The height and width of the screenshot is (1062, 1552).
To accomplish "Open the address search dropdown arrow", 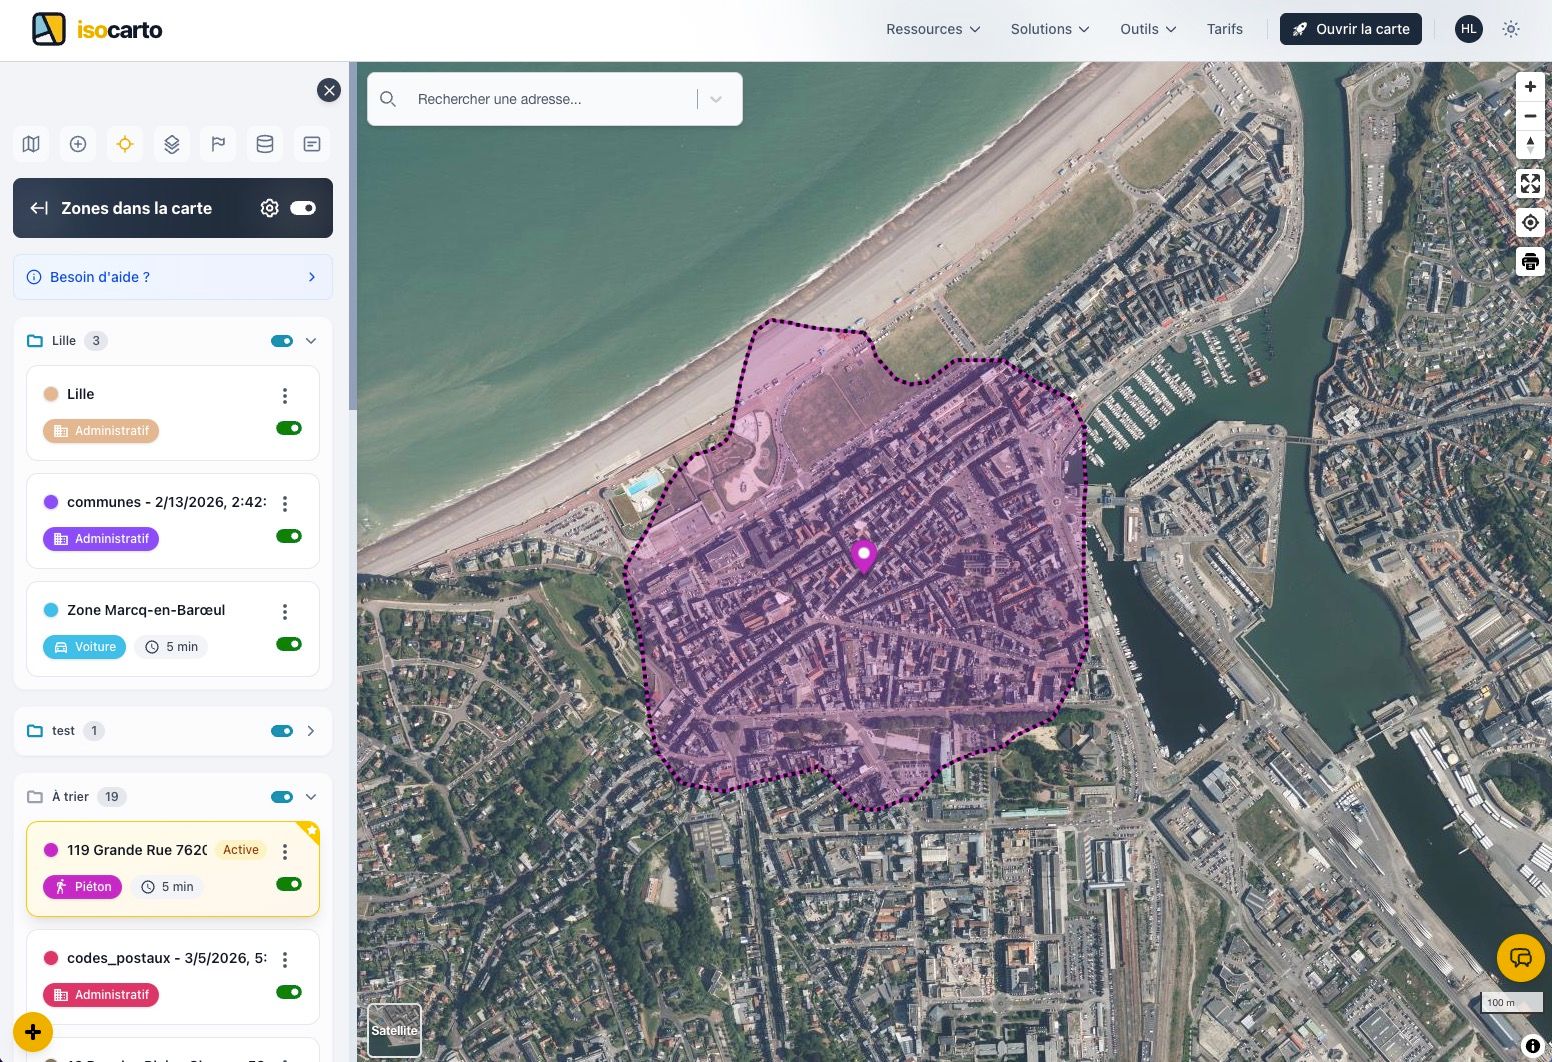I will tap(716, 99).
